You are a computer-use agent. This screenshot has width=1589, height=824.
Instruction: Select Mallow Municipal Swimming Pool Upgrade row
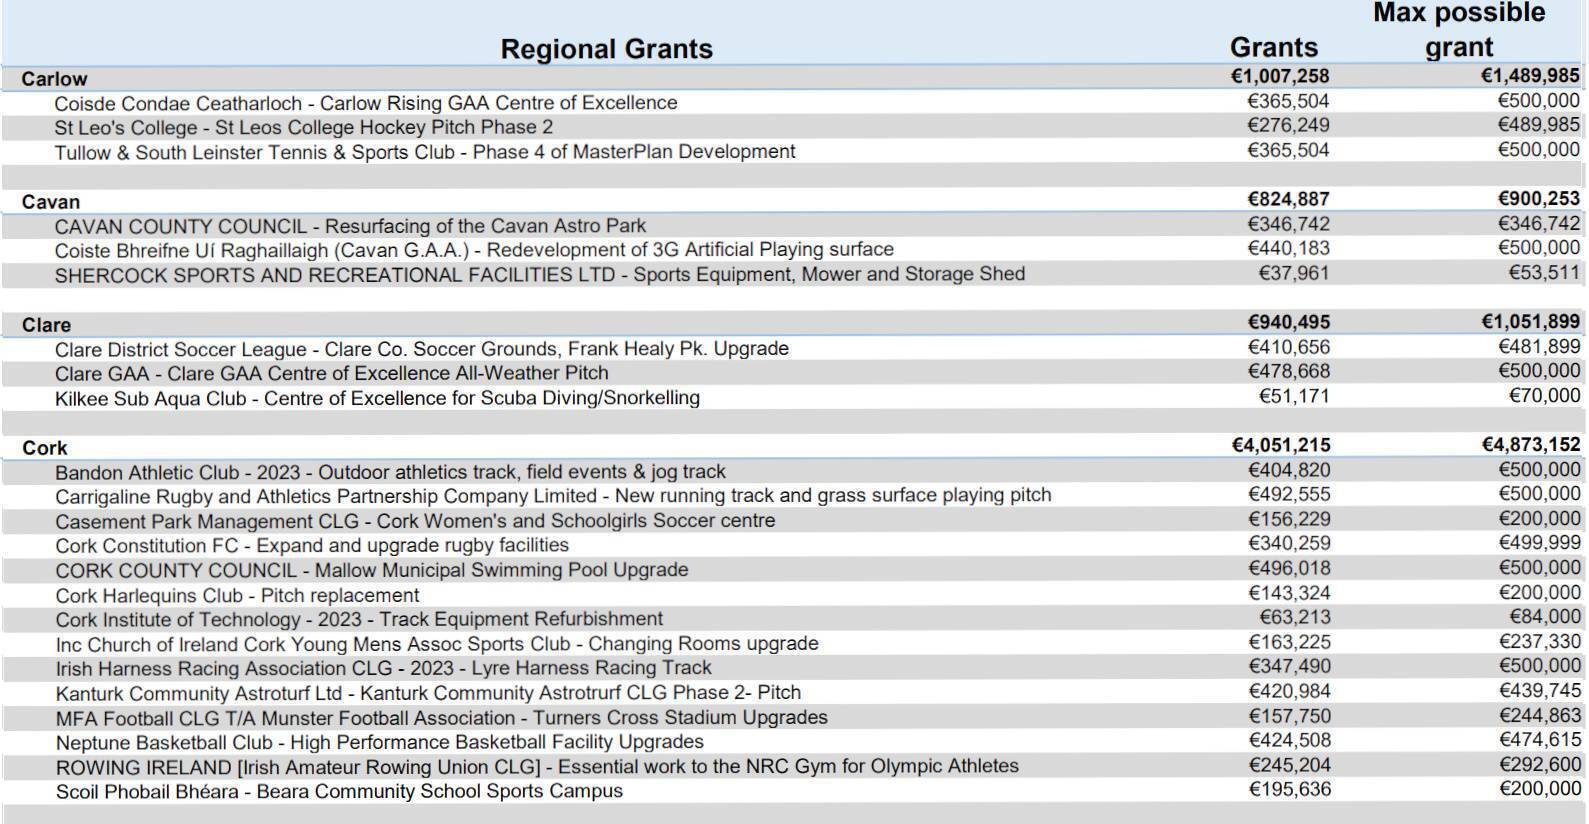pos(371,570)
